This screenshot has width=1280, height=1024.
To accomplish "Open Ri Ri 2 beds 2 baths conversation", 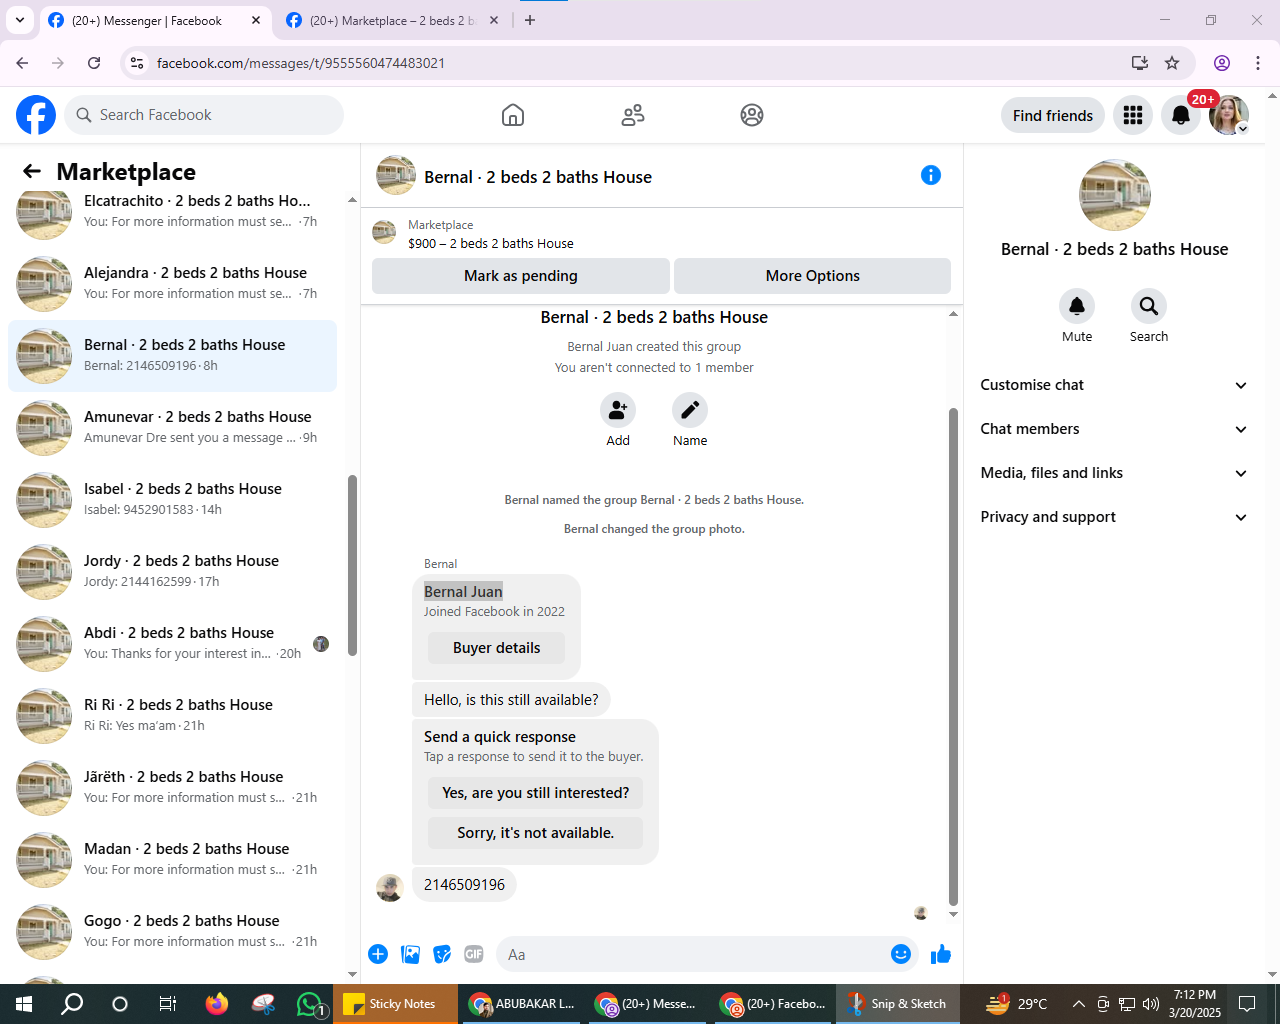I will coord(172,715).
